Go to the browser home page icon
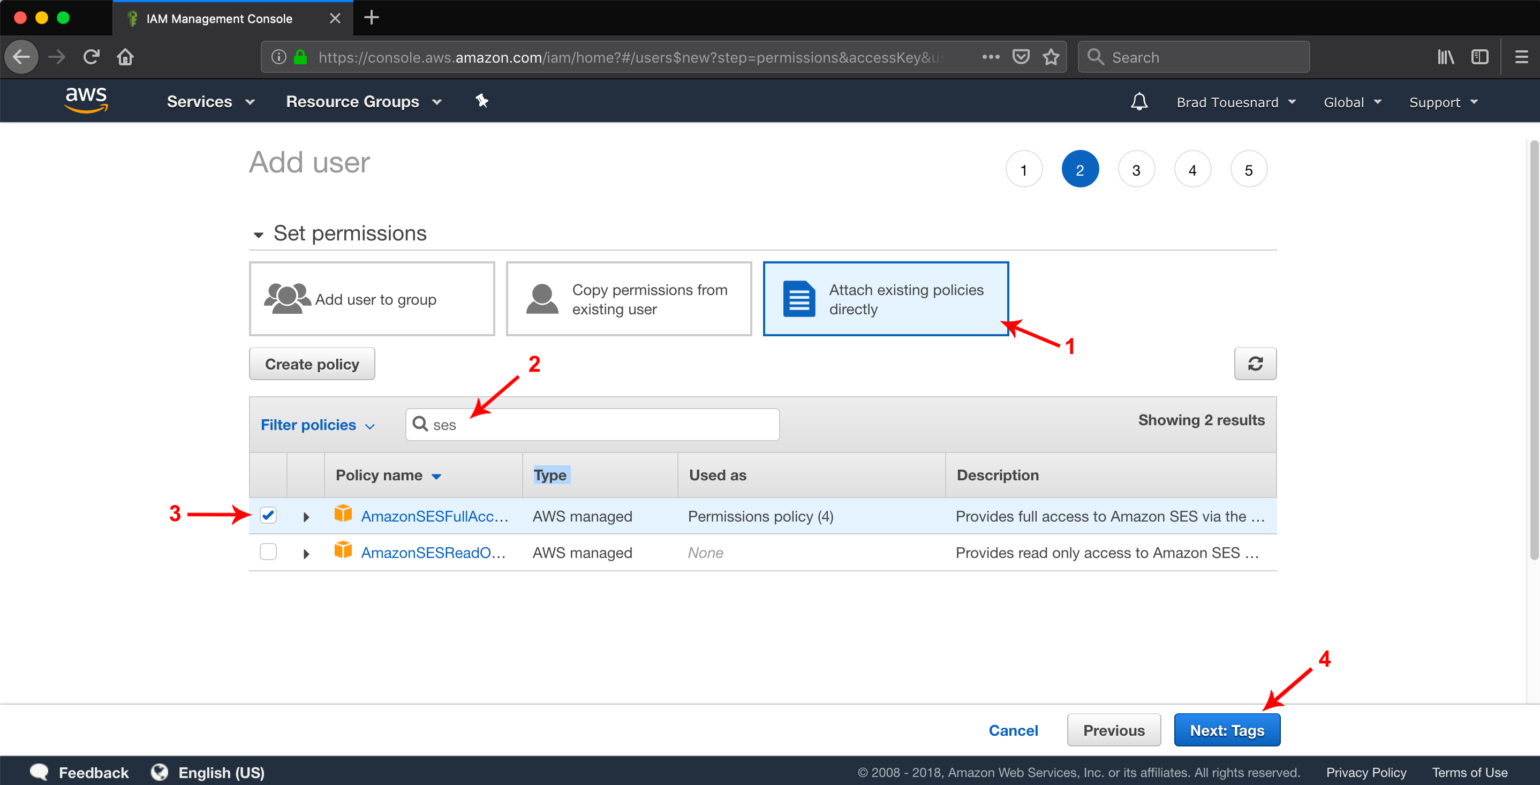1540x785 pixels. click(125, 57)
